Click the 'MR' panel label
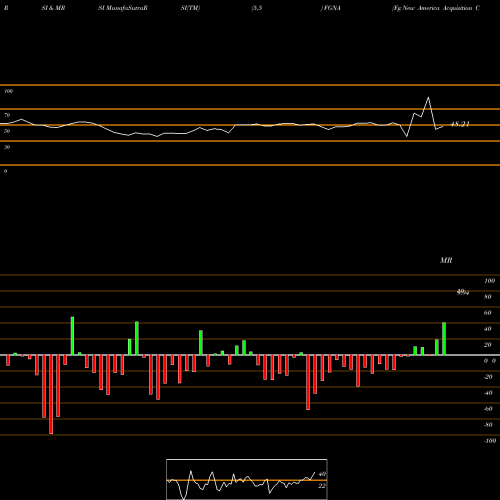500x500 pixels. [446, 260]
